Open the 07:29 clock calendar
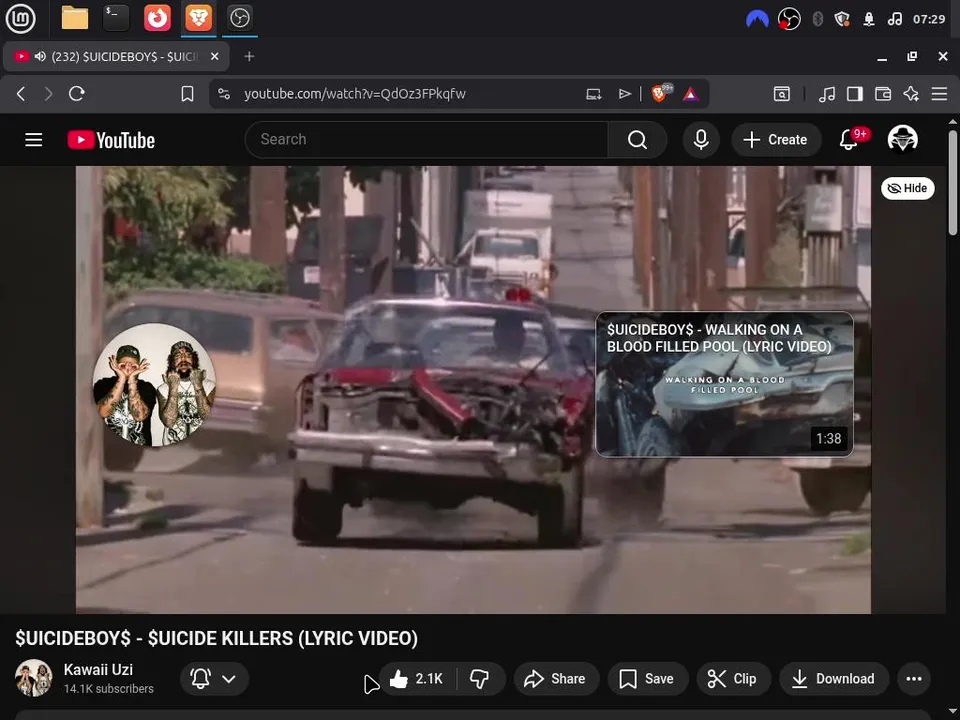The image size is (960, 720). [929, 19]
